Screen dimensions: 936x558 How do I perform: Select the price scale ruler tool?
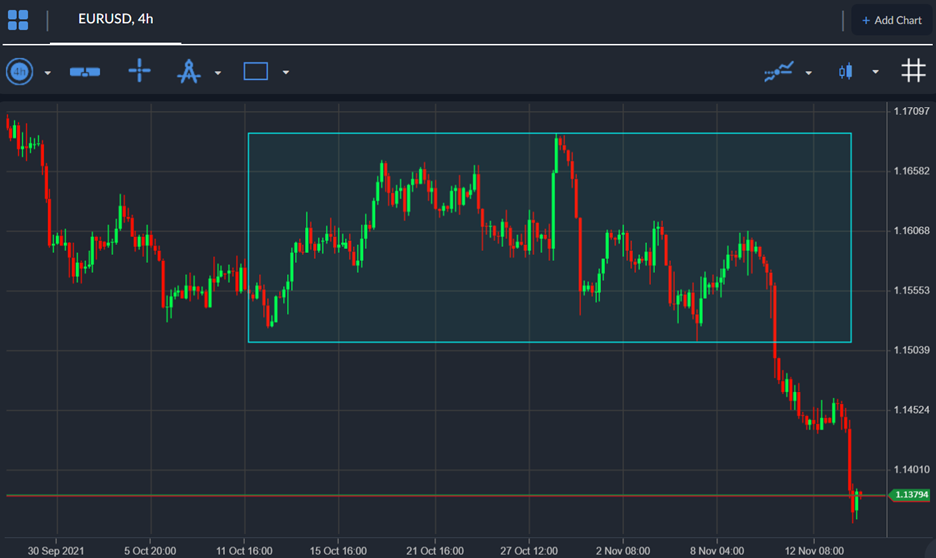coord(85,72)
